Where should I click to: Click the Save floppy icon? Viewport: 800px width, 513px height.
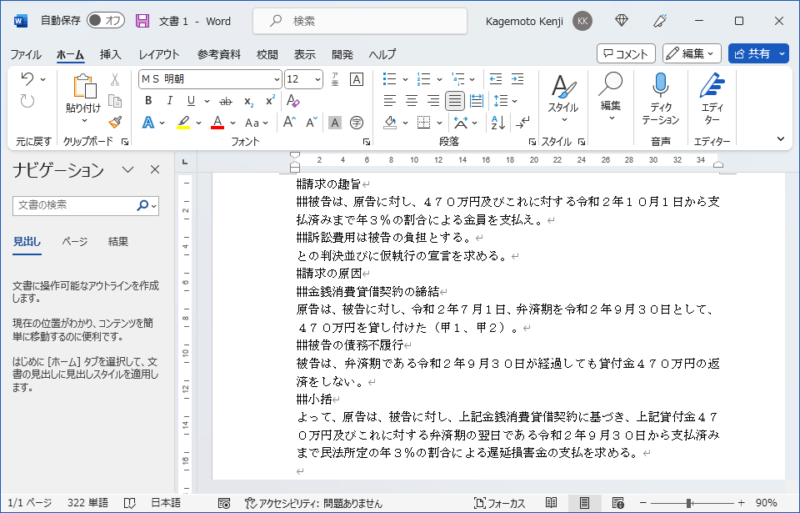point(142,21)
